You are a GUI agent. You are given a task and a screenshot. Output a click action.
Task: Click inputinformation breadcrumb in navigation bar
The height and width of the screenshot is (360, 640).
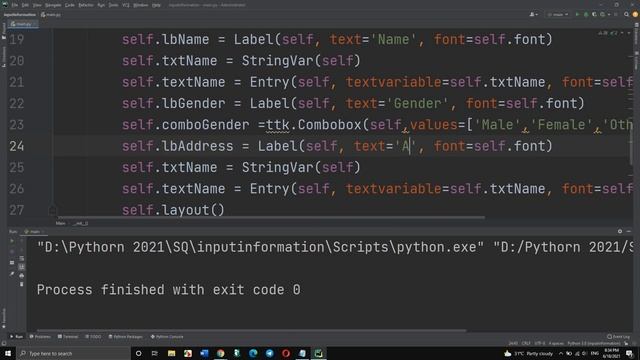pyautogui.click(x=20, y=15)
